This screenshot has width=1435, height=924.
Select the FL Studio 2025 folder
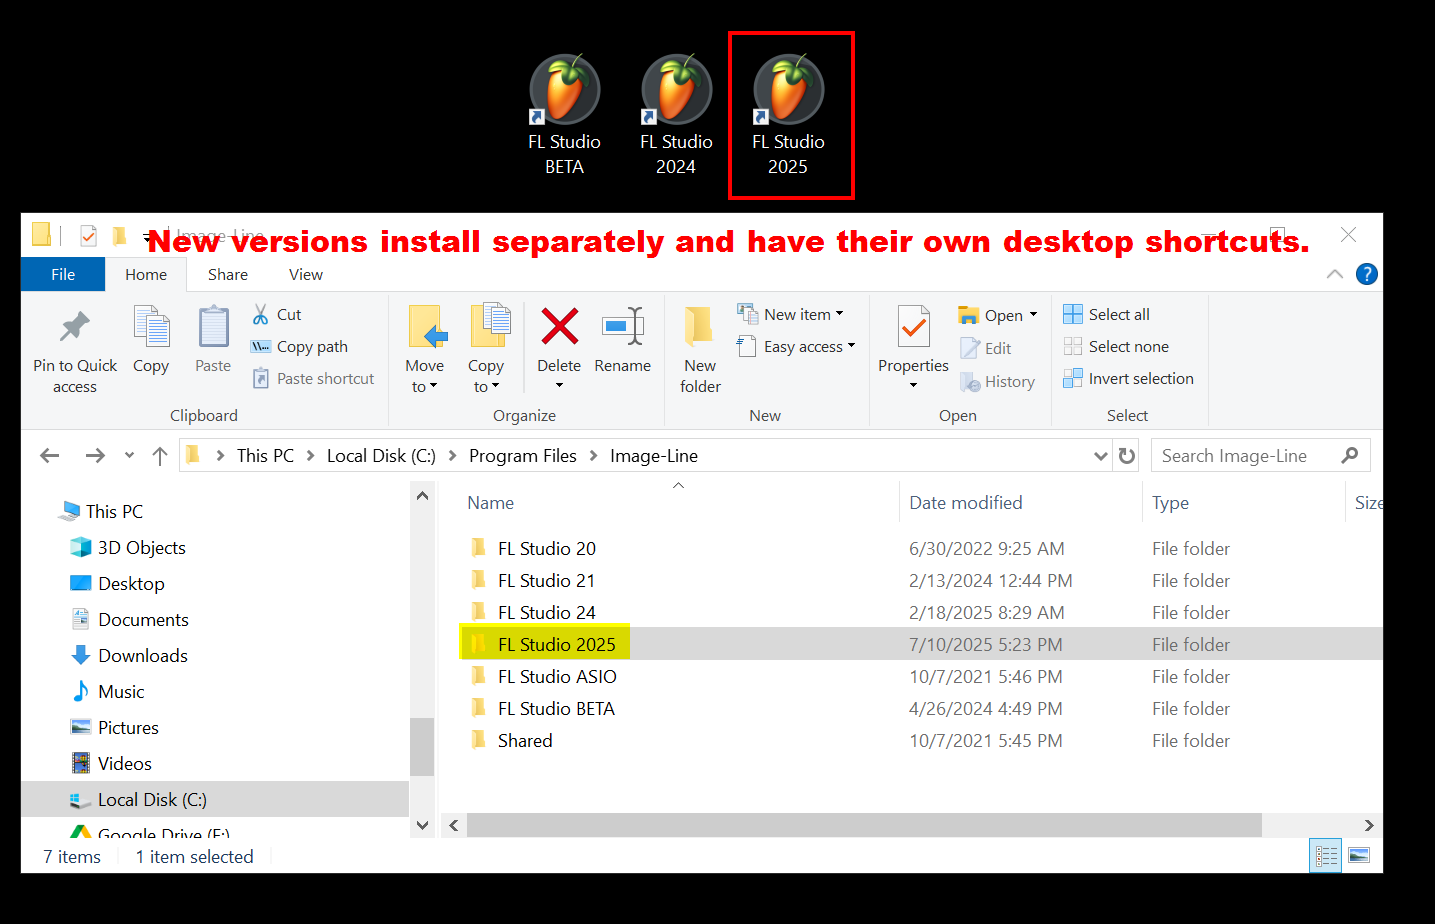556,644
